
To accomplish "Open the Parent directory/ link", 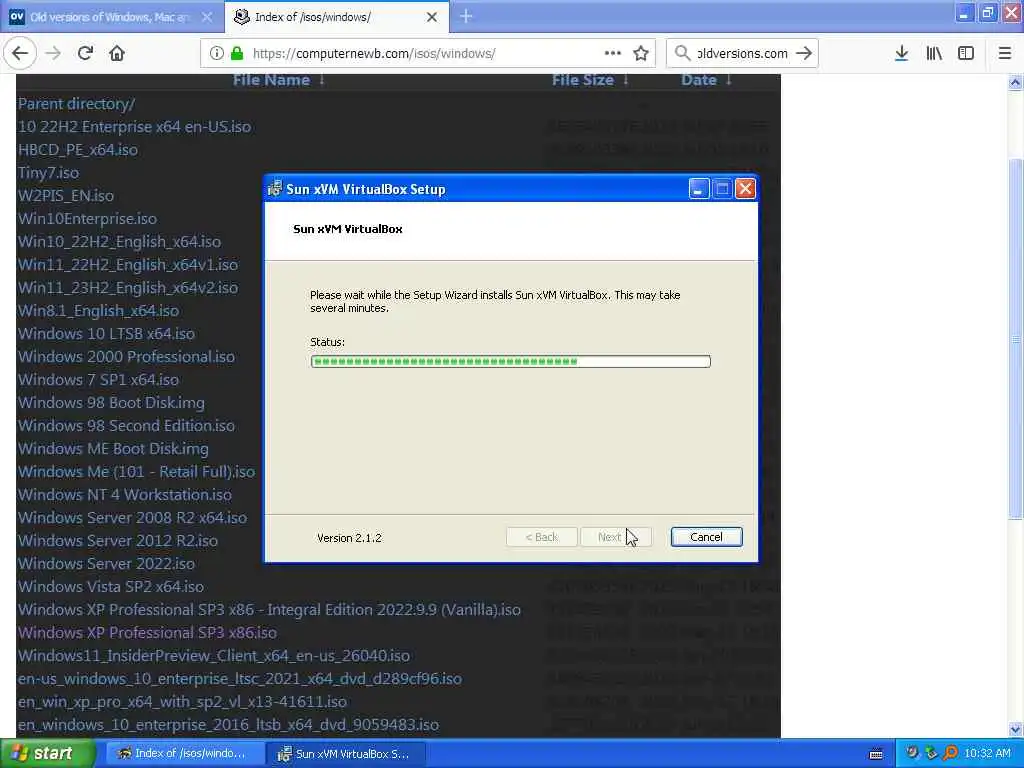I will point(76,104).
